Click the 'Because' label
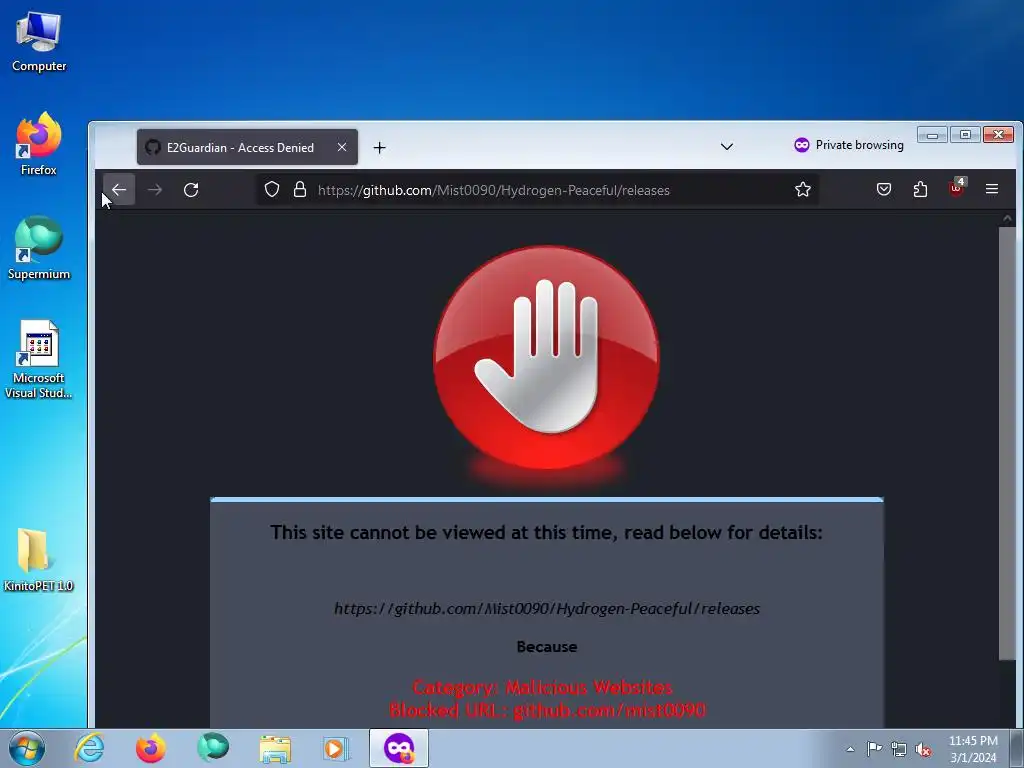The width and height of the screenshot is (1024, 768). pos(547,647)
